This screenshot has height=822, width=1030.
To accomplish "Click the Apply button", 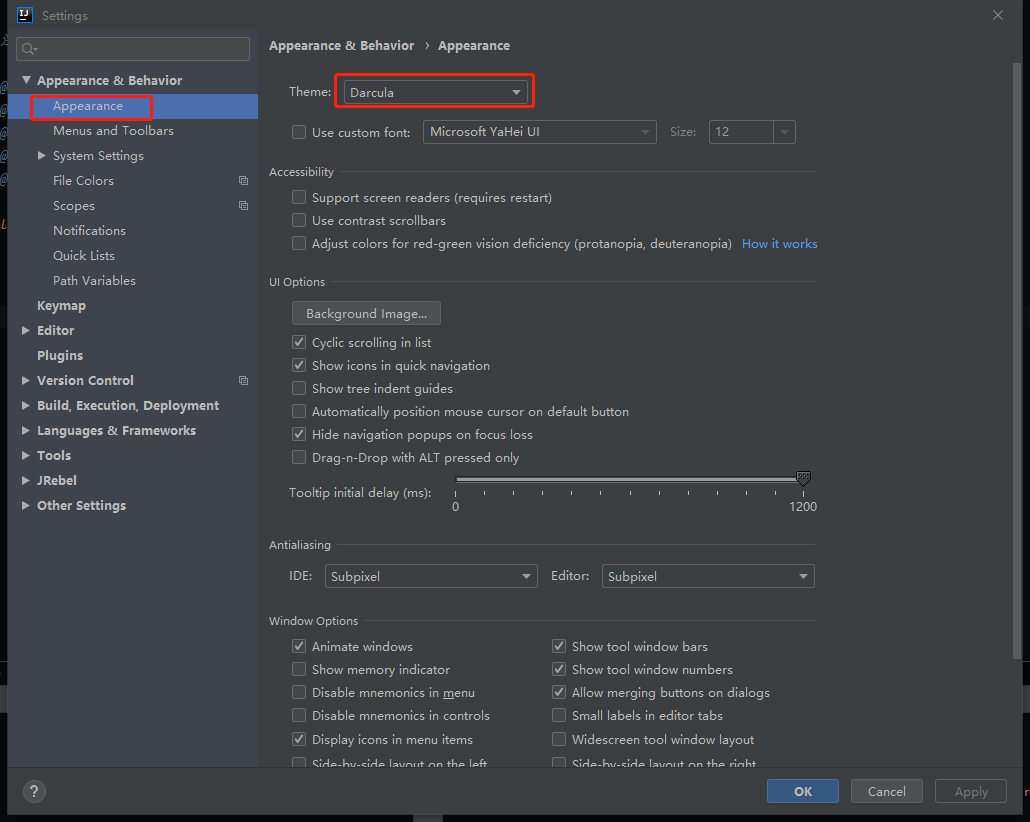I will tap(971, 791).
